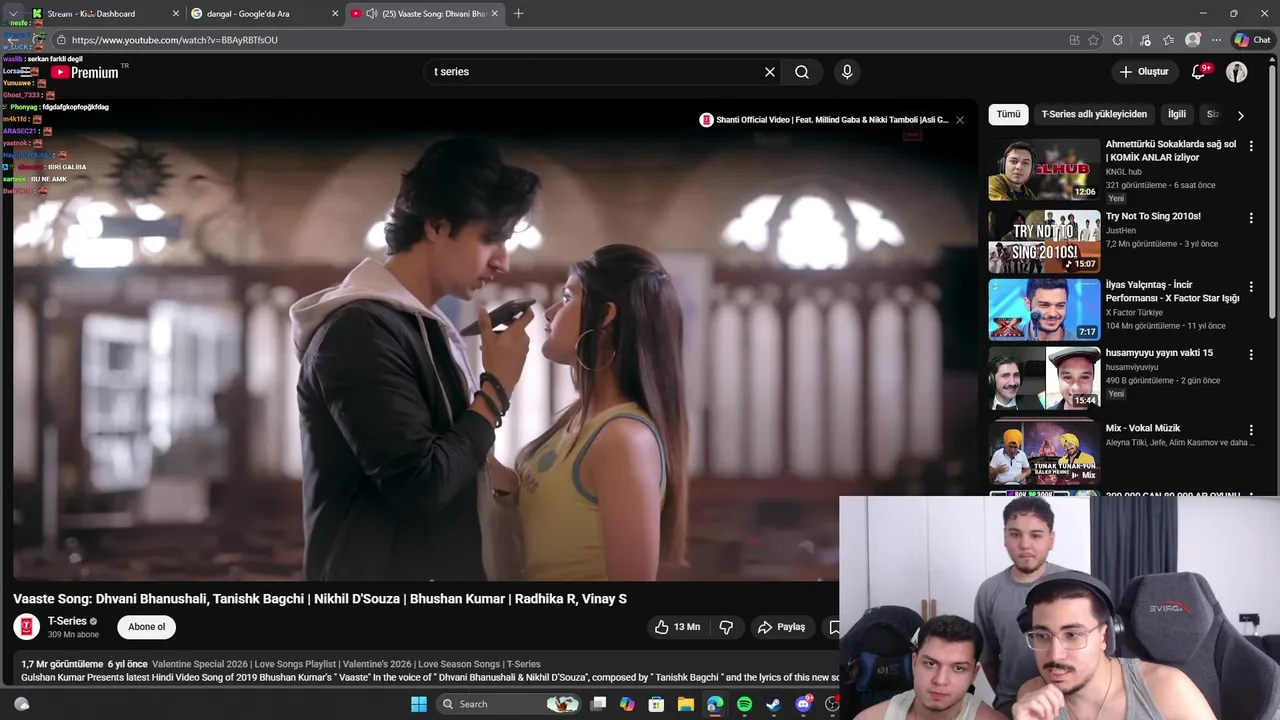The height and width of the screenshot is (720, 1280).
Task: Open the Windows Start menu
Action: point(419,704)
